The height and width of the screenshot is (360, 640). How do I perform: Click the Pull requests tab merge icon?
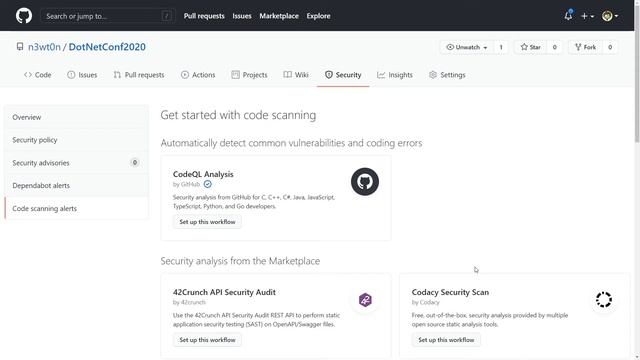tap(117, 75)
